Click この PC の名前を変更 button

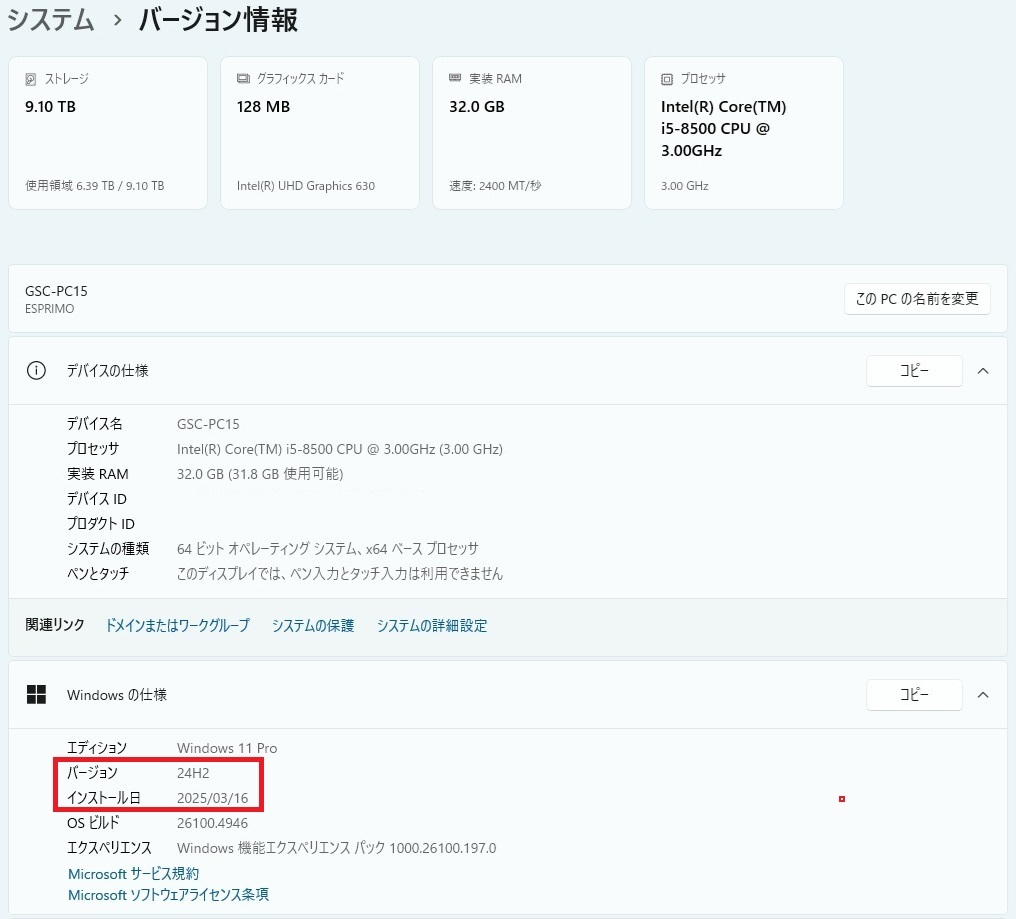click(x=917, y=299)
